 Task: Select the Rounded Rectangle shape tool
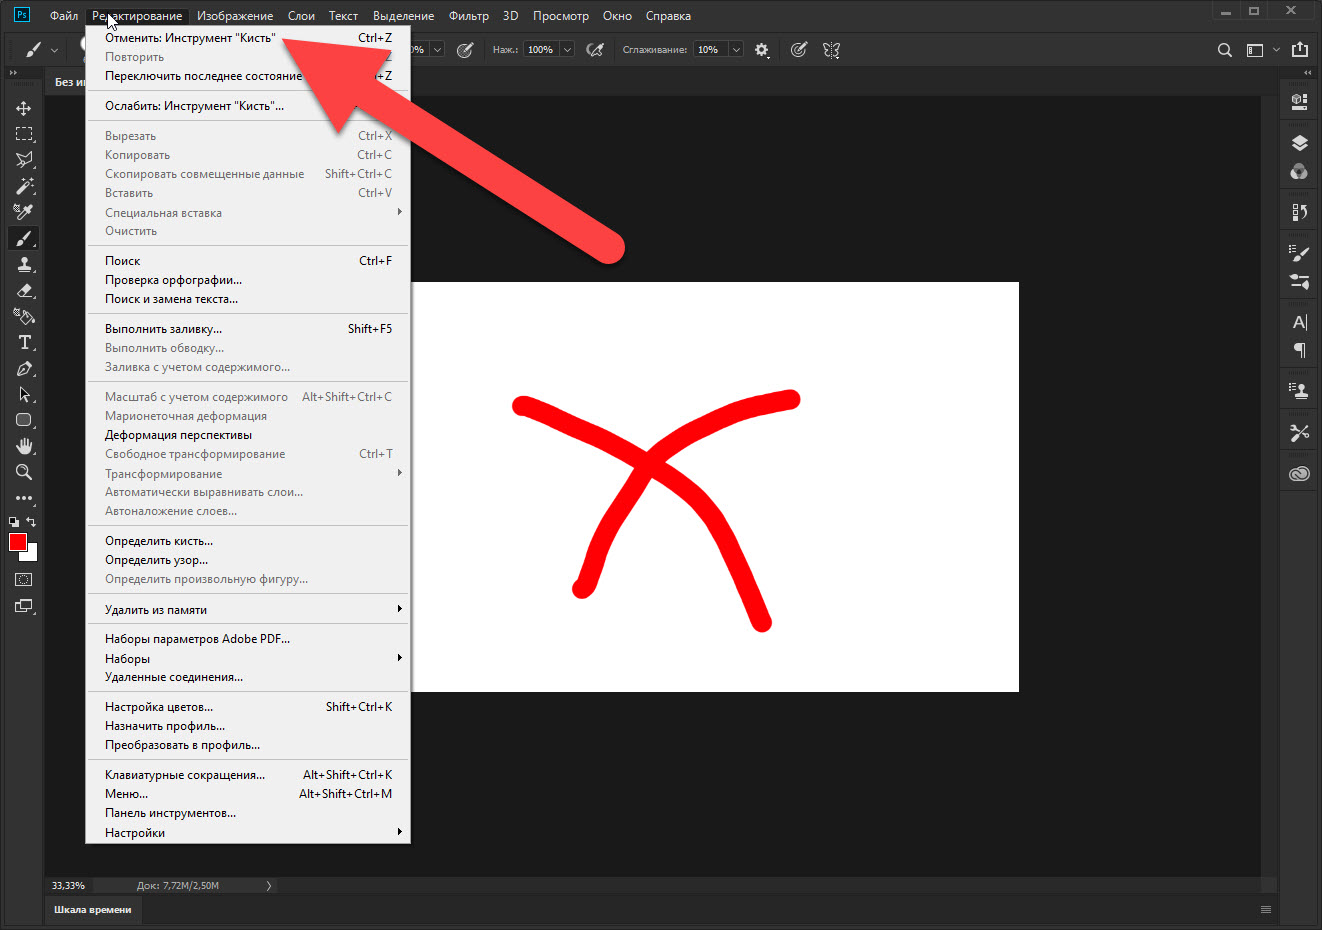(x=24, y=420)
